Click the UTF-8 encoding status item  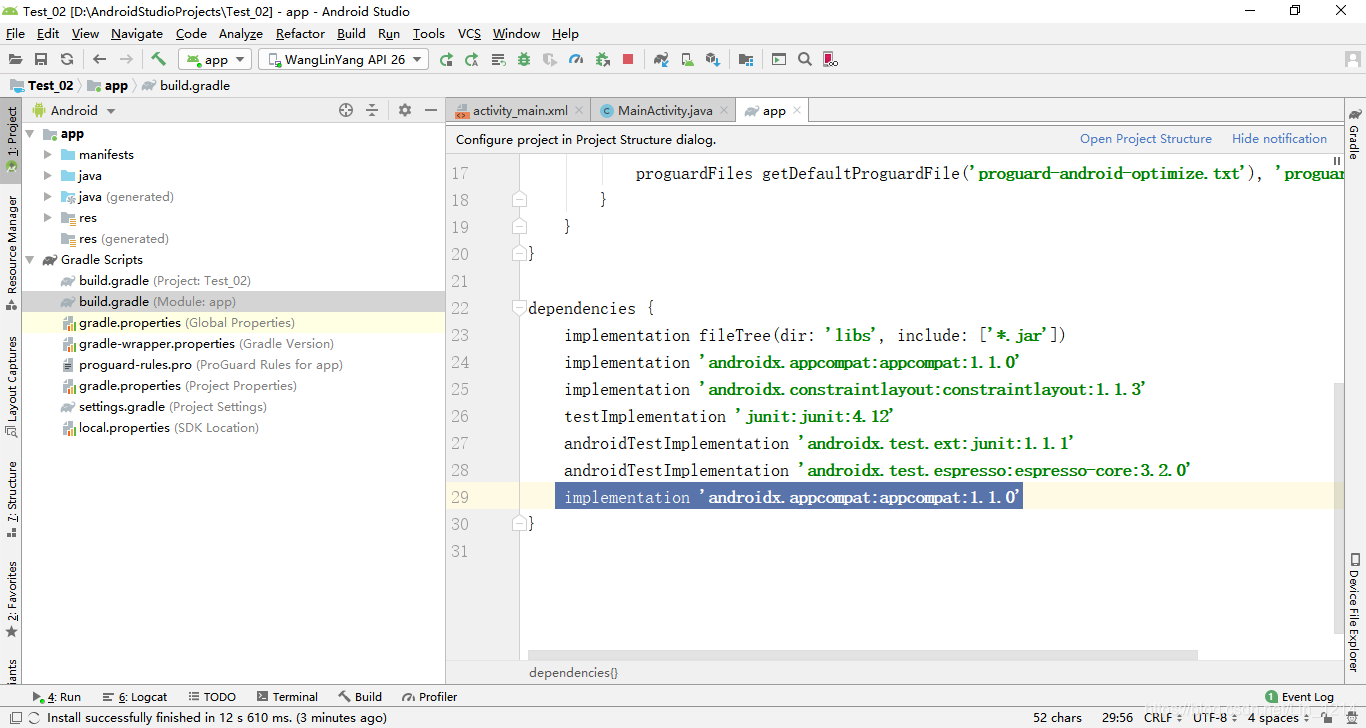coord(1215,718)
